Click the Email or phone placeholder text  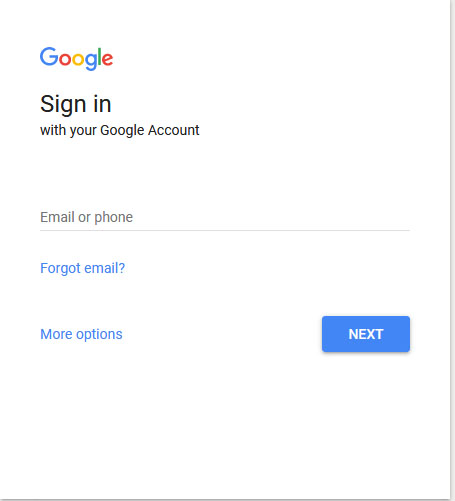pyautogui.click(x=86, y=217)
